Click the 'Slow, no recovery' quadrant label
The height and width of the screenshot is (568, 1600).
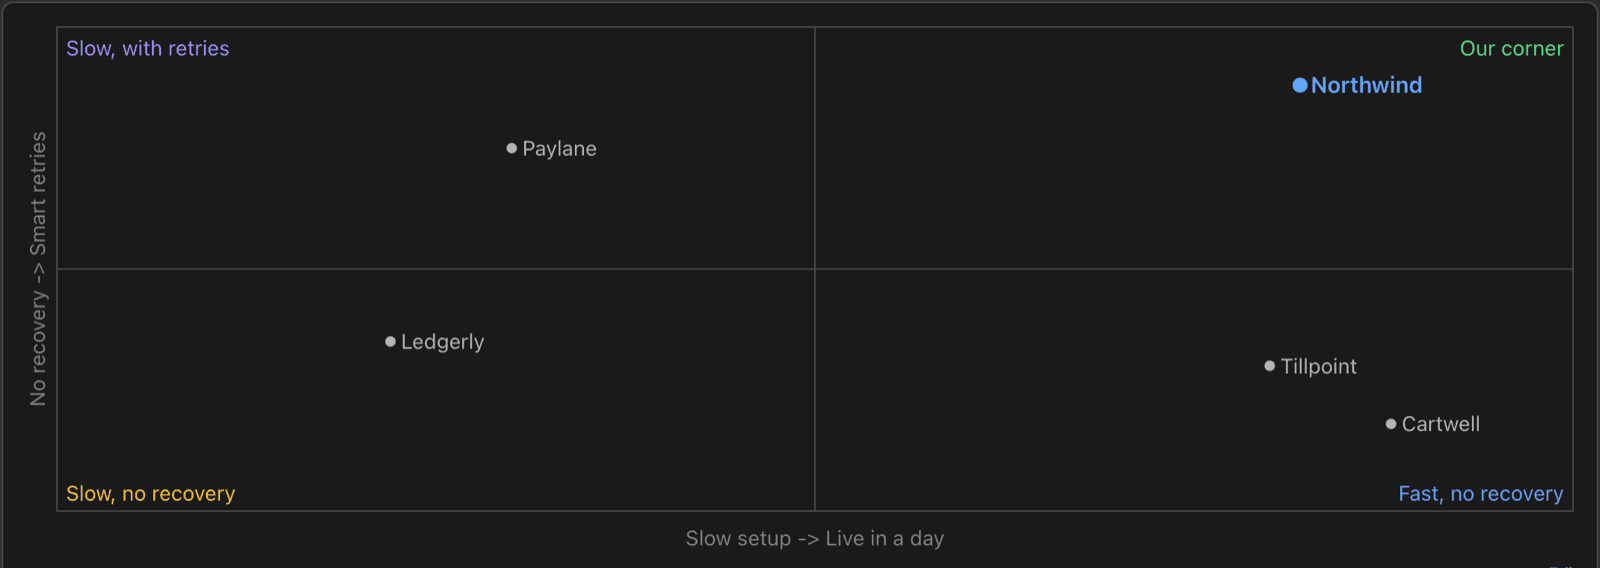(151, 494)
